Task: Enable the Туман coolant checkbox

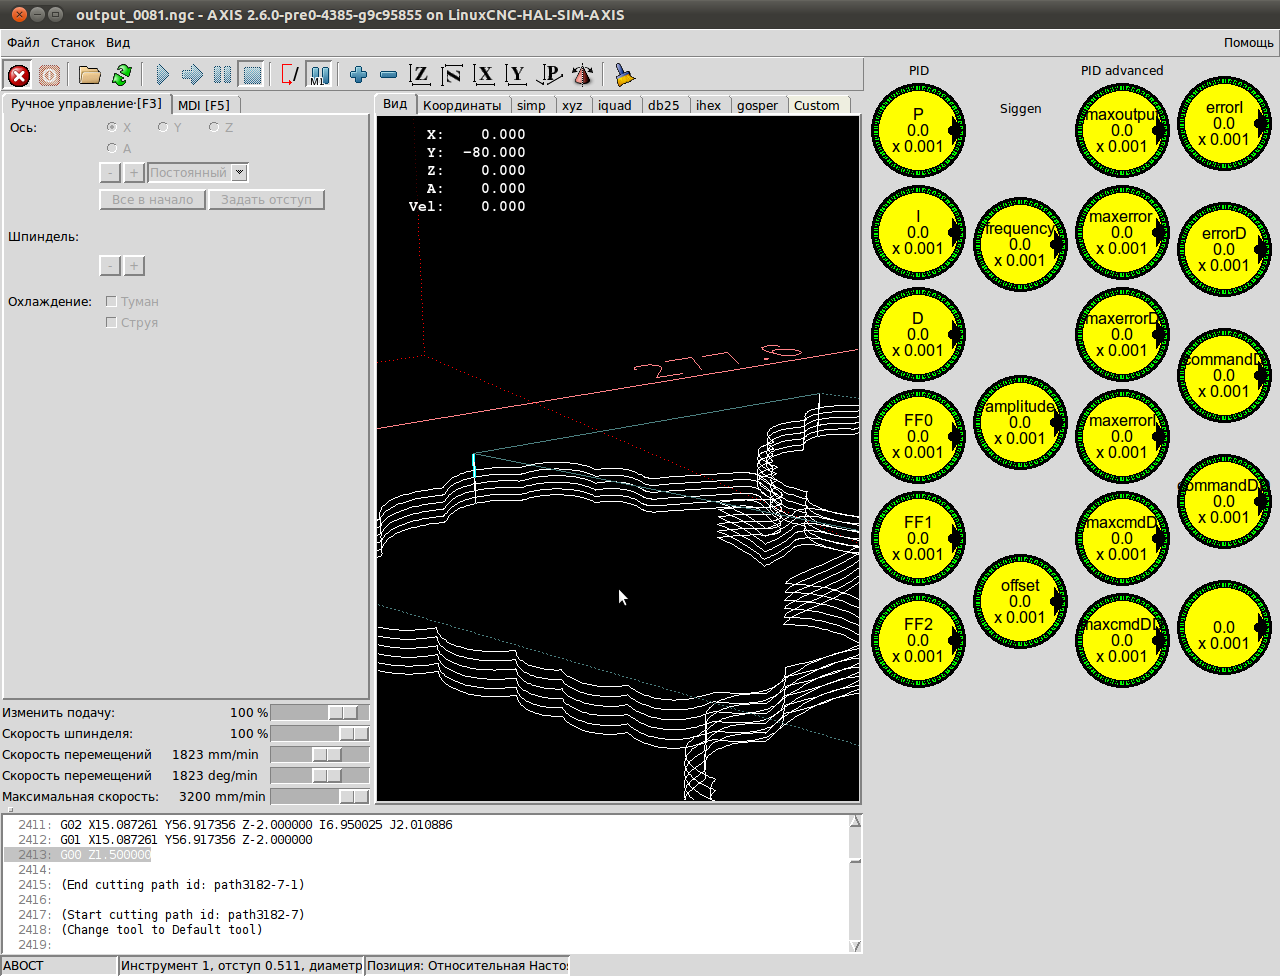Action: pyautogui.click(x=111, y=302)
